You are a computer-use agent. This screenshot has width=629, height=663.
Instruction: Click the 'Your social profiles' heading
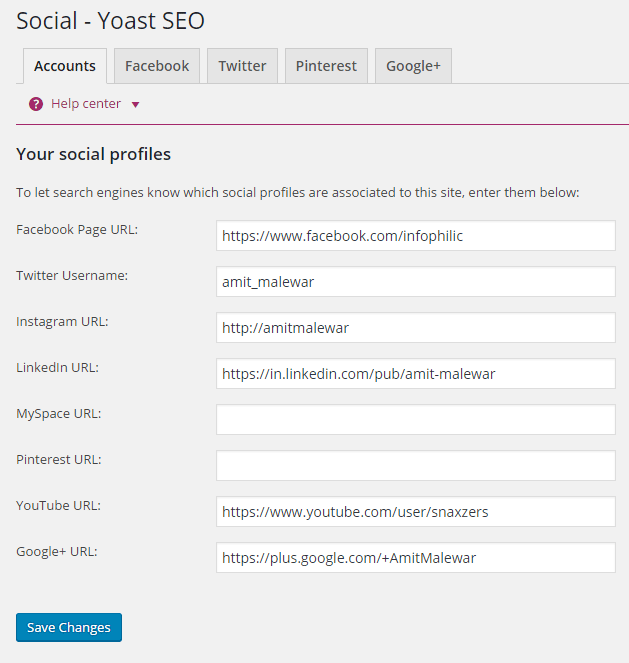coord(93,154)
